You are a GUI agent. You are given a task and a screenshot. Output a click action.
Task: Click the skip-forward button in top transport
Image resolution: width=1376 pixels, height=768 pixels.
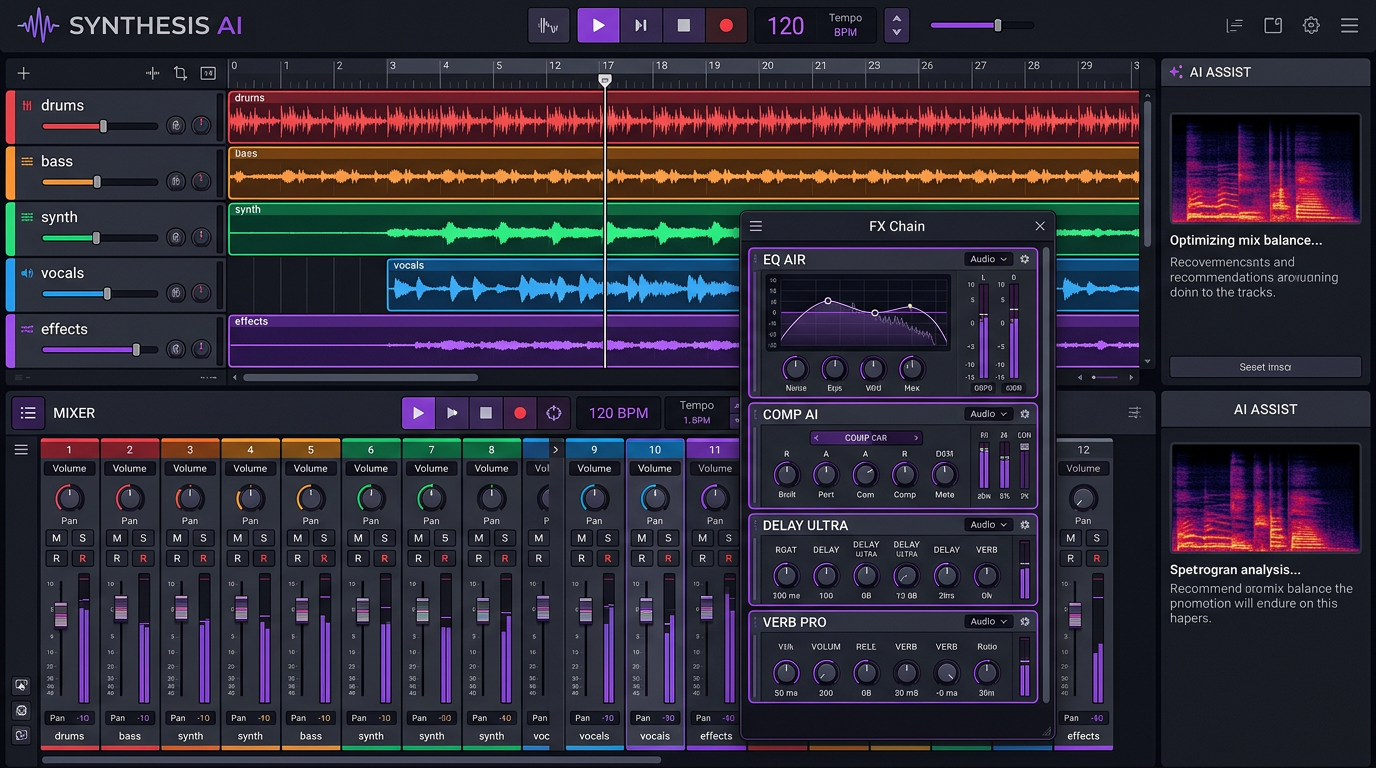(x=641, y=26)
